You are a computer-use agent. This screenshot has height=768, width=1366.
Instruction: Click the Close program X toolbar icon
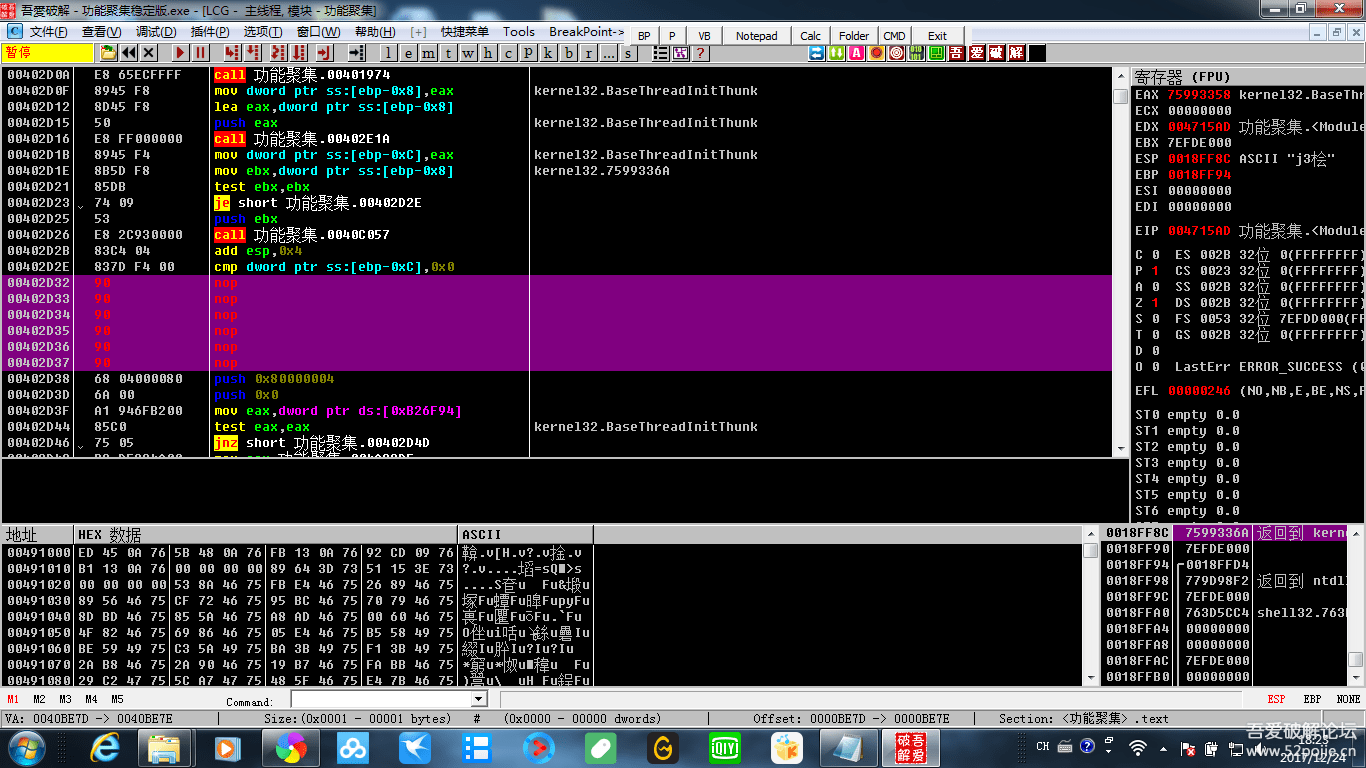coord(148,53)
